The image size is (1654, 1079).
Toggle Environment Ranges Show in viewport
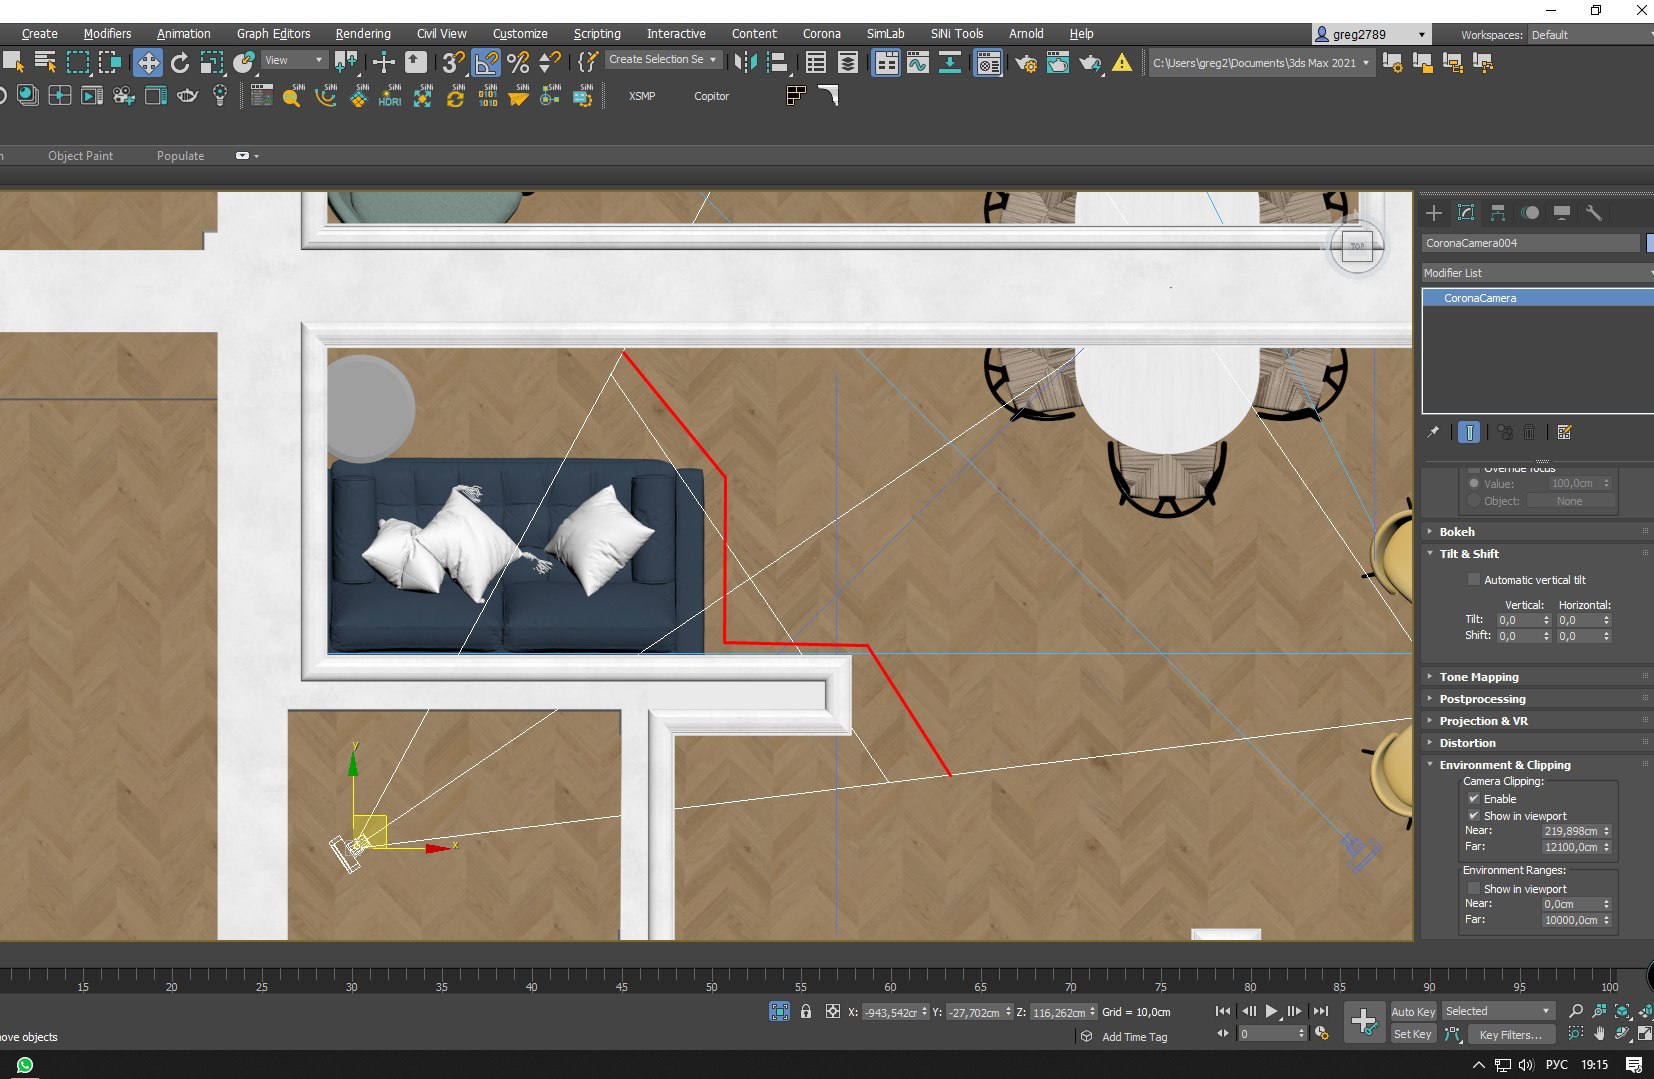pyautogui.click(x=1473, y=888)
